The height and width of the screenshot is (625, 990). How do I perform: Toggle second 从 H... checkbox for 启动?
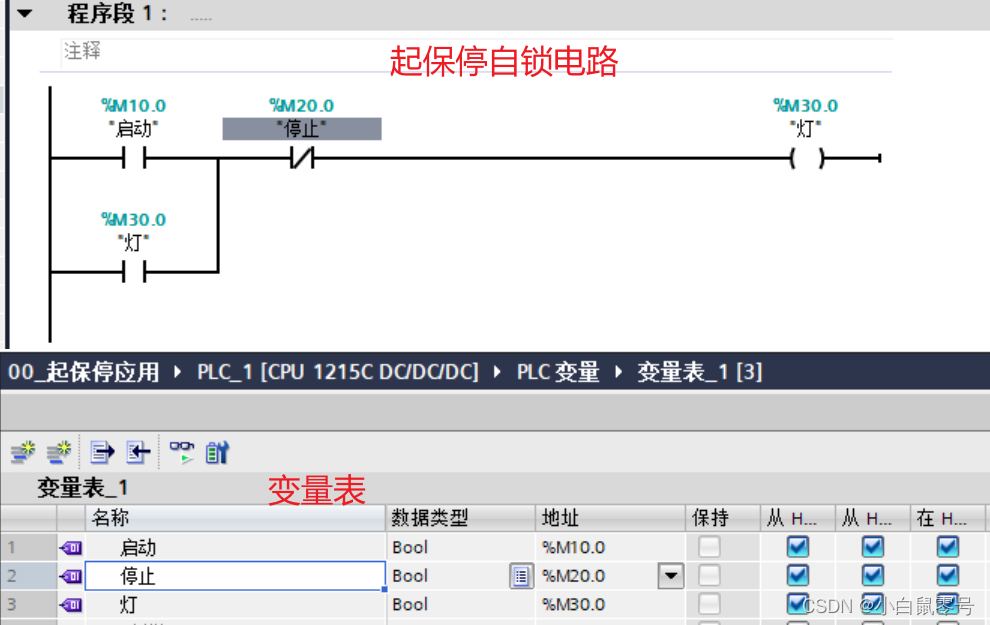point(873,547)
